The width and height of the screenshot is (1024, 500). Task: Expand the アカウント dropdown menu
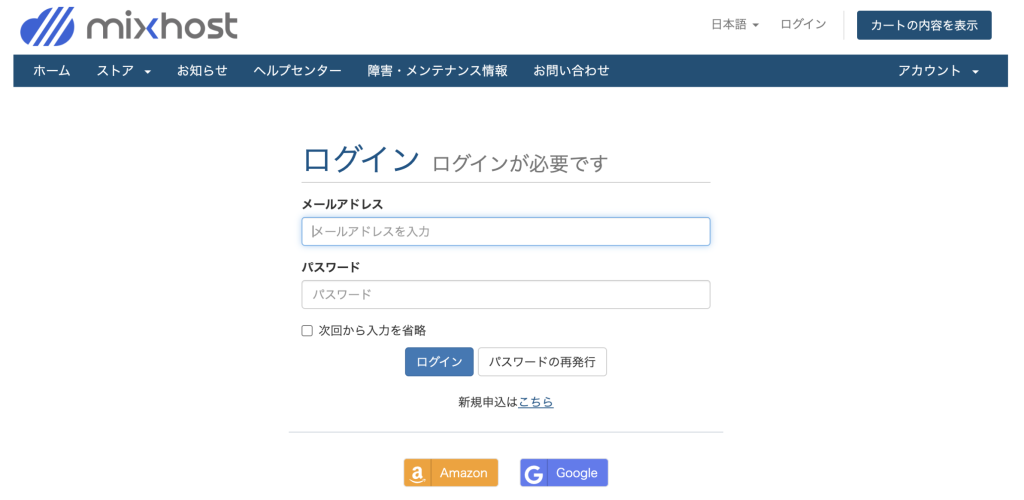click(x=938, y=71)
